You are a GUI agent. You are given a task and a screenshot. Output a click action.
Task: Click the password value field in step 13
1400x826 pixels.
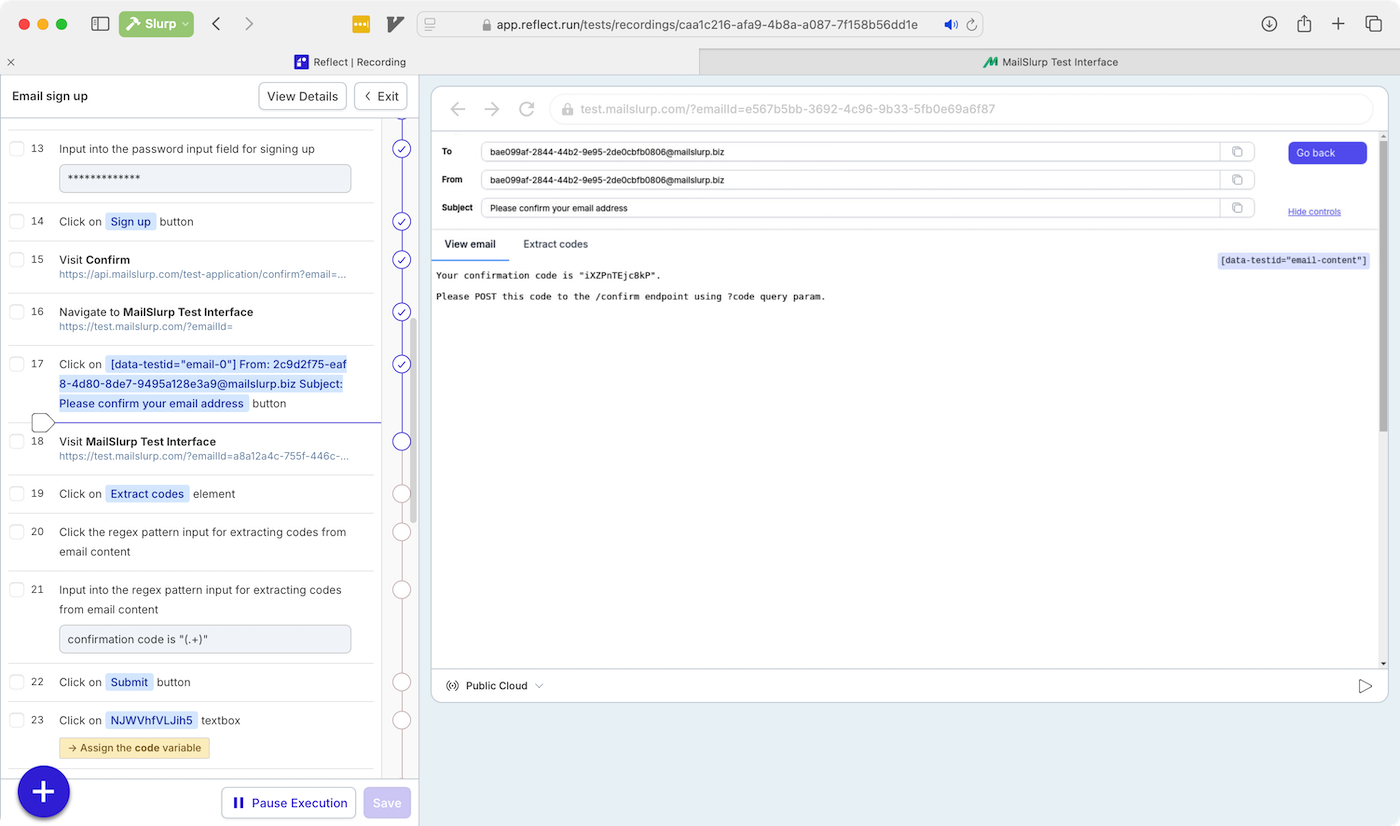click(205, 178)
